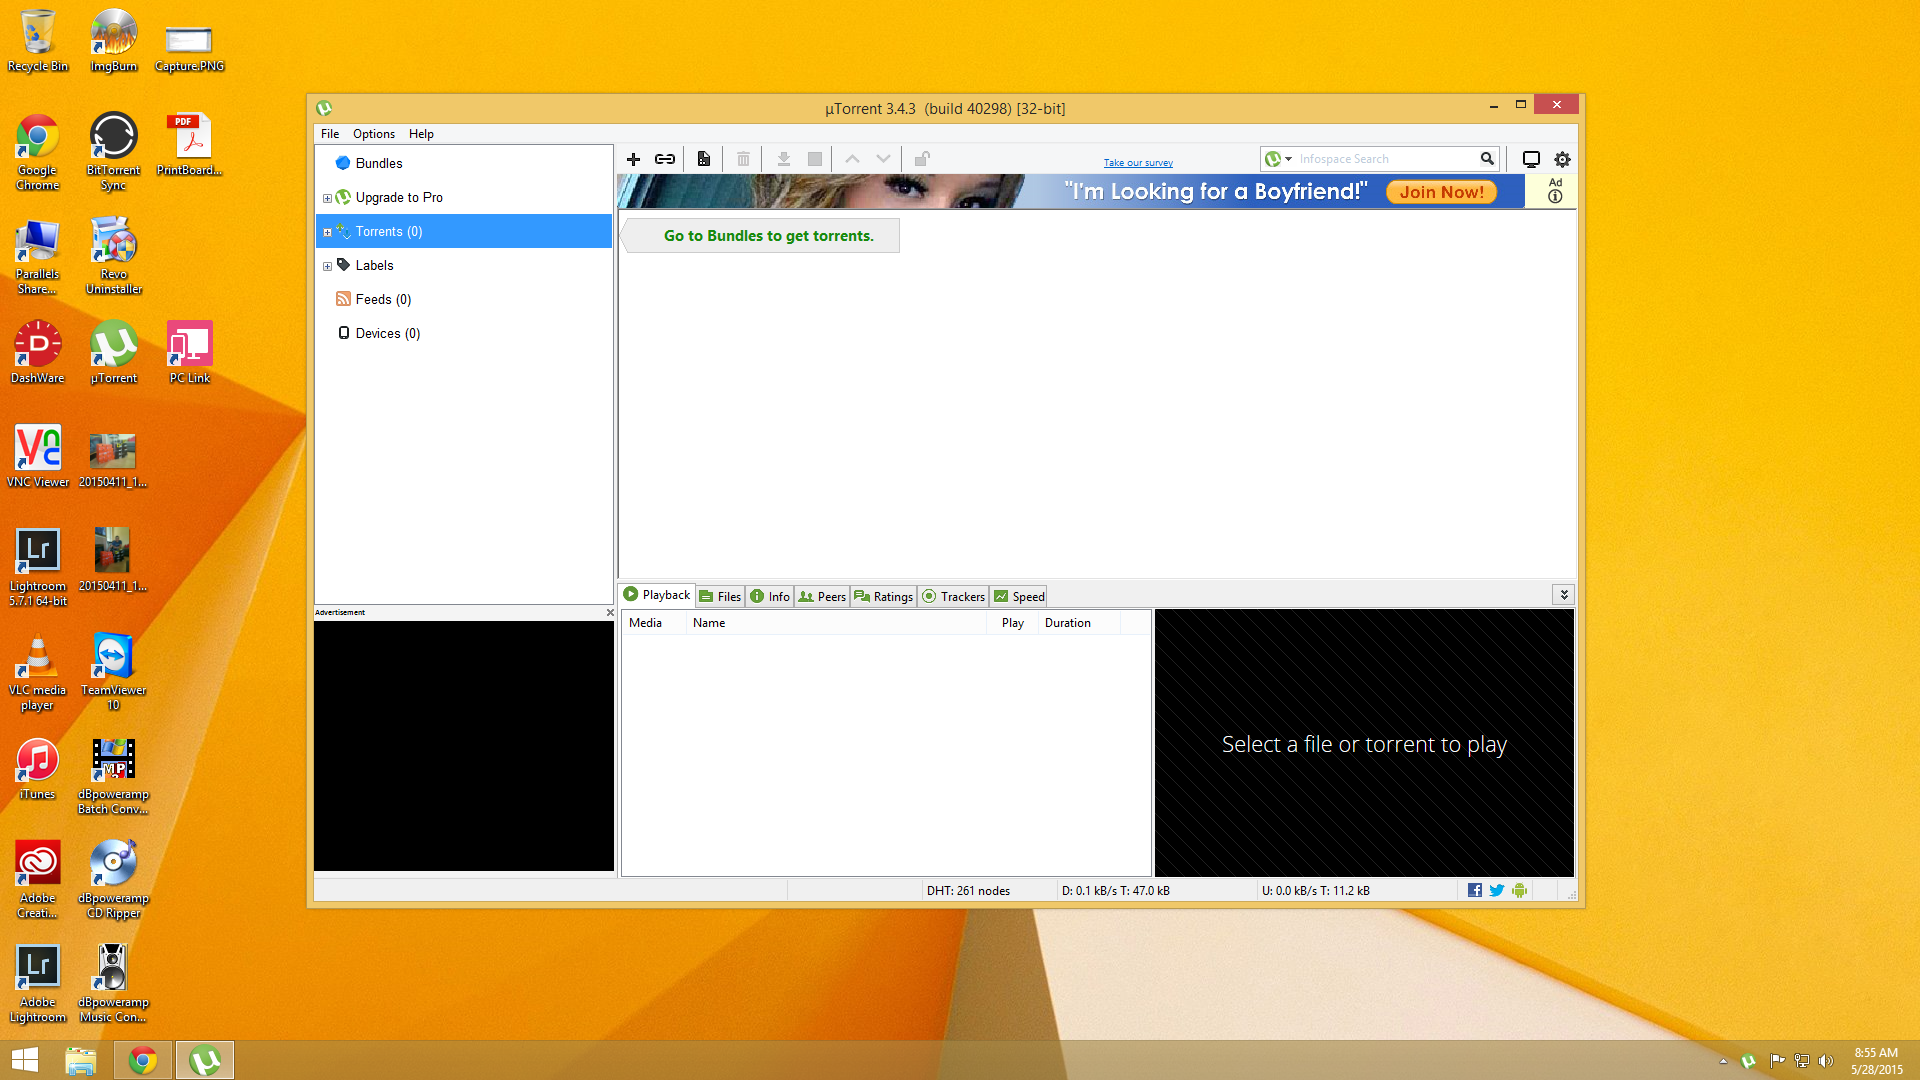Click the volume speaker tray icon

click(x=1826, y=1061)
